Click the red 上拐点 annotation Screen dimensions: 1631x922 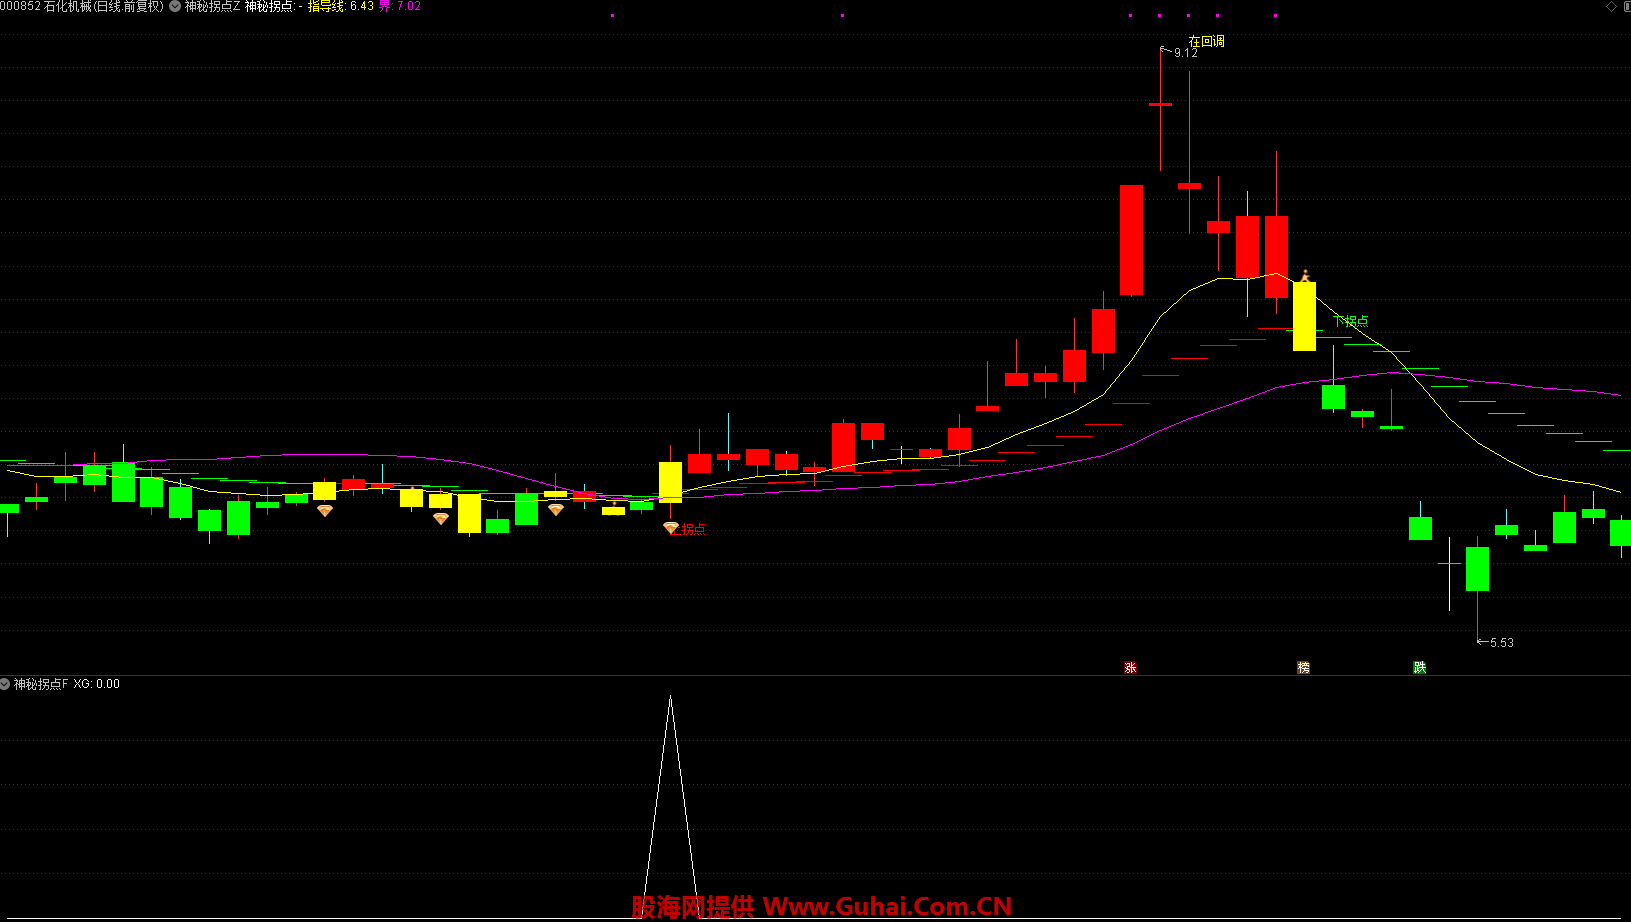click(x=688, y=529)
